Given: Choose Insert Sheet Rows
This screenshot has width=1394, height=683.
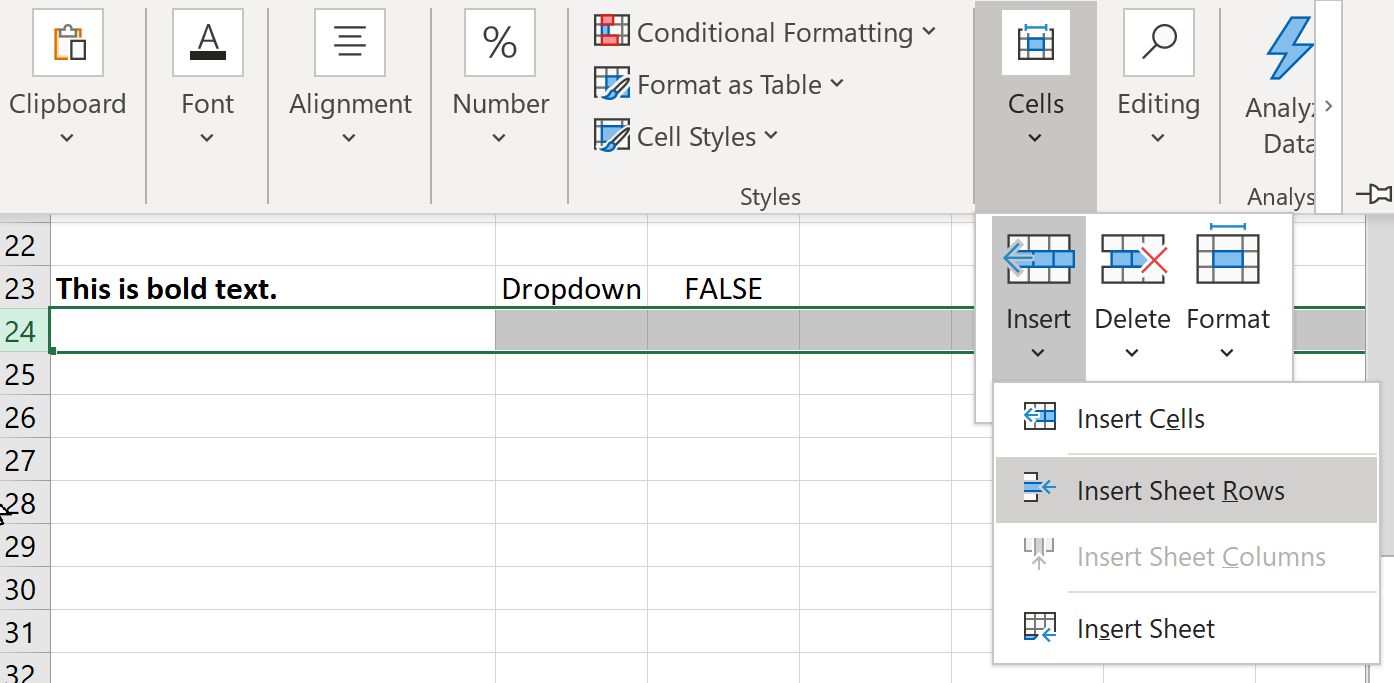Looking at the screenshot, I should pyautogui.click(x=1180, y=490).
